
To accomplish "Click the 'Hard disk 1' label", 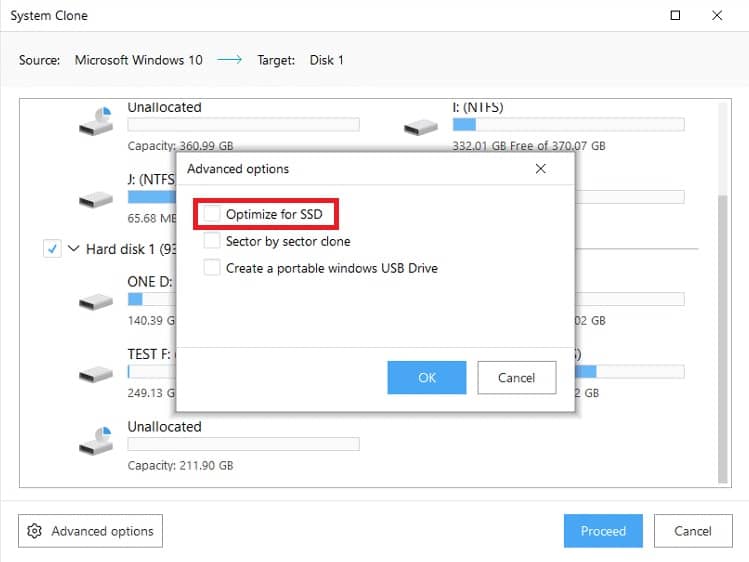I will [x=131, y=249].
